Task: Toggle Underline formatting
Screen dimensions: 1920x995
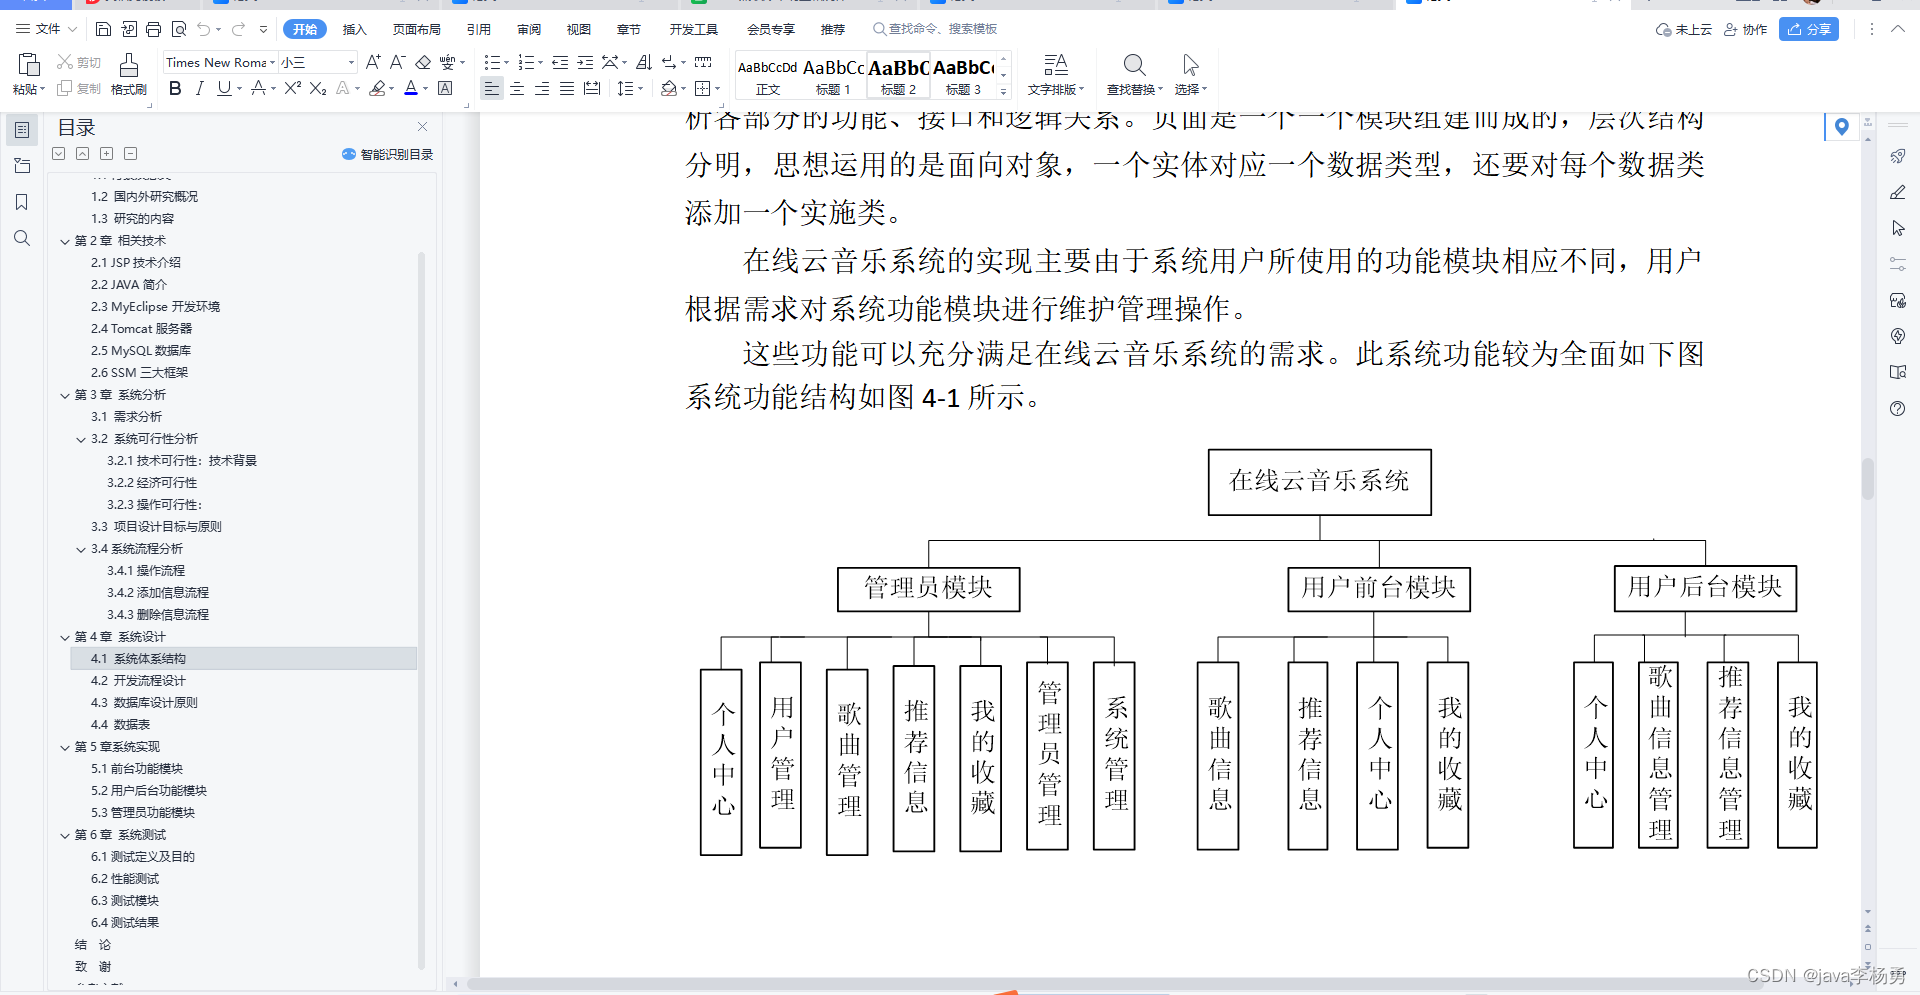Action: tap(223, 88)
